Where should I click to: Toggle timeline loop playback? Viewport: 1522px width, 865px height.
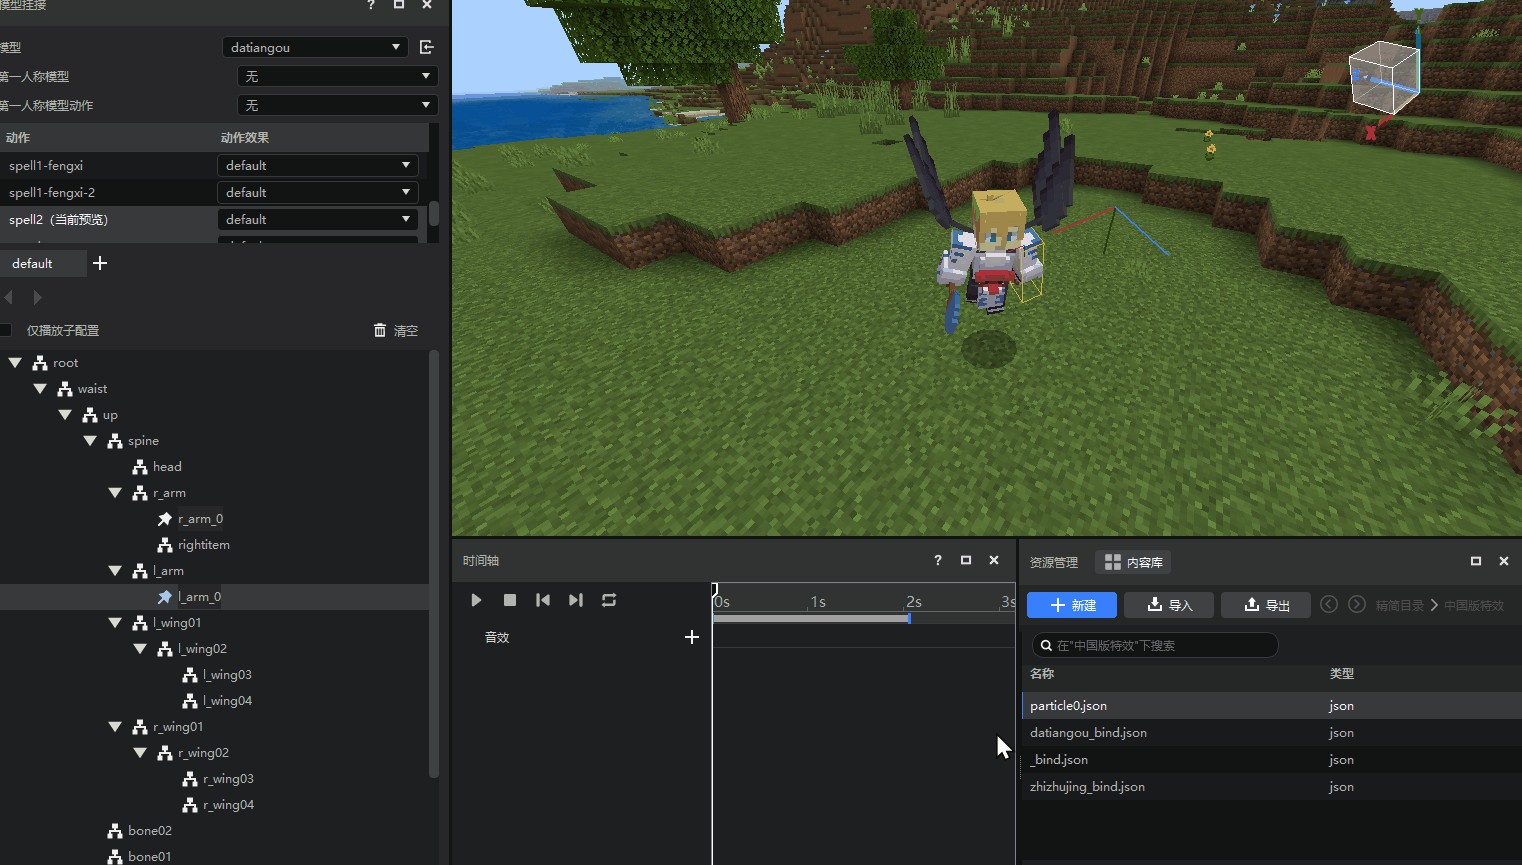(x=609, y=600)
